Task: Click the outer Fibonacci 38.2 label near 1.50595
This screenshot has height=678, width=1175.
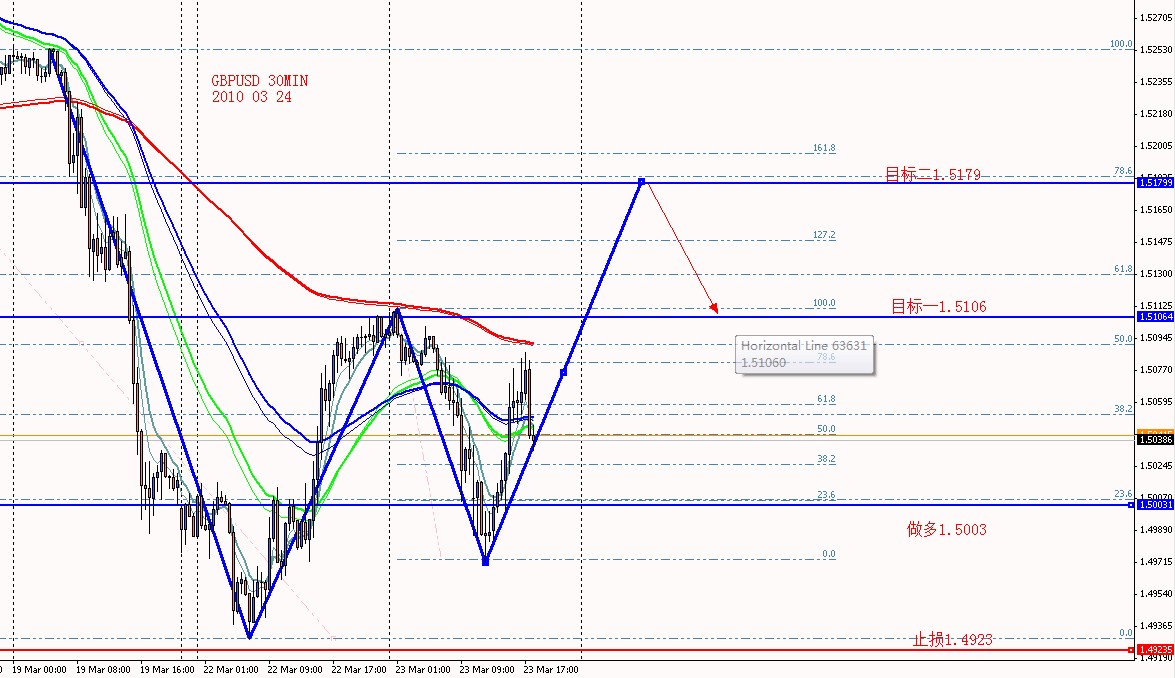Action: (1123, 408)
